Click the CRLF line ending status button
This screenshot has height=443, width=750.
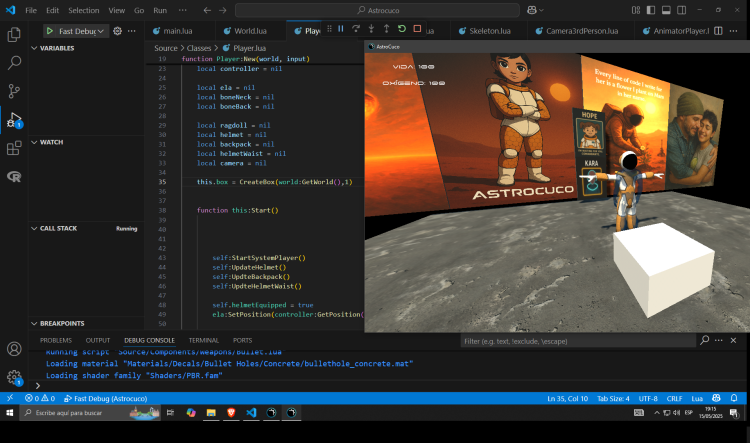674,397
